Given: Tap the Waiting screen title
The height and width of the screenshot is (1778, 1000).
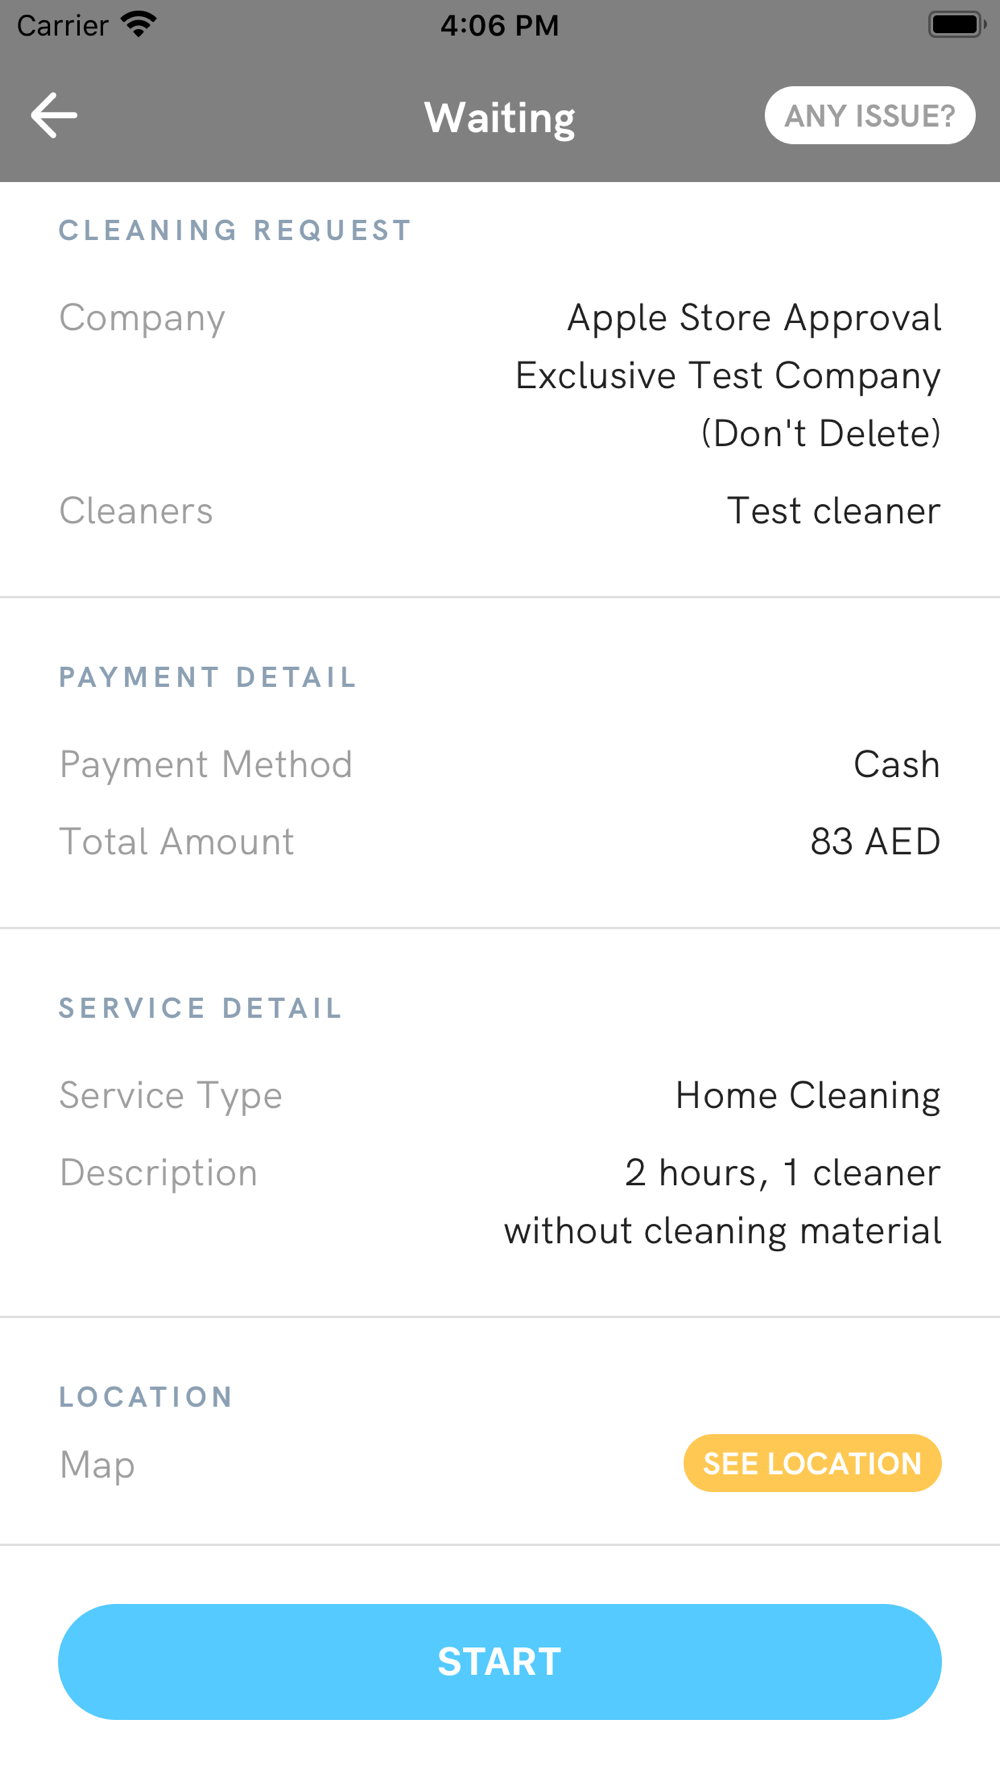Looking at the screenshot, I should click(499, 117).
